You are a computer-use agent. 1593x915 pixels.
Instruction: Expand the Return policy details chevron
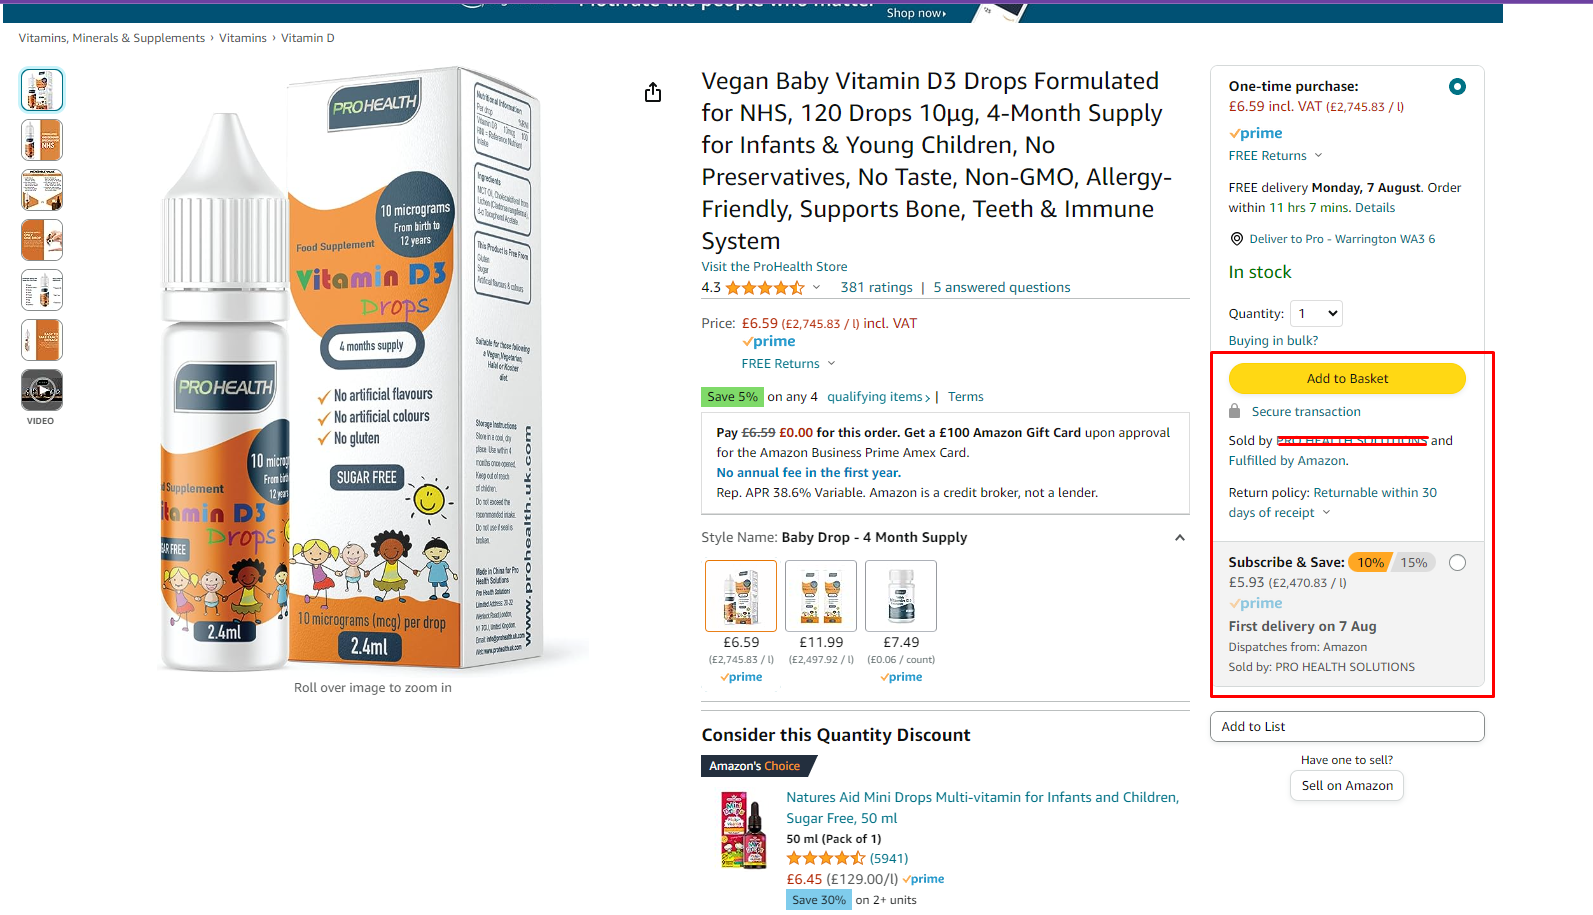pyautogui.click(x=1327, y=513)
